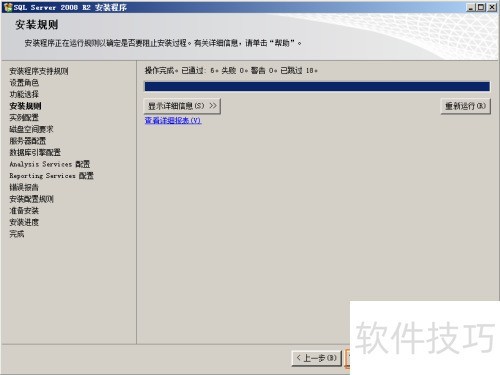Viewport: 500px width, 375px height.
Task: Select 准备安装 step in sidebar
Action: (x=24, y=211)
